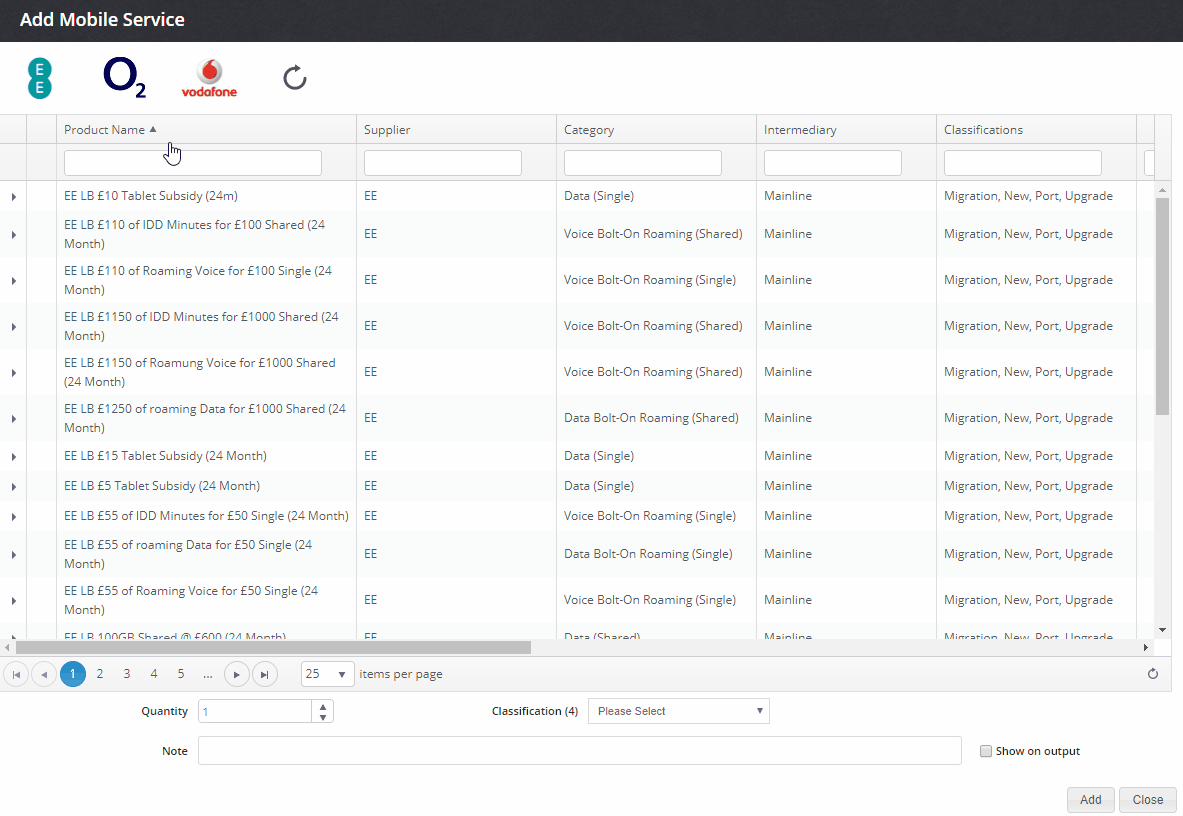Decrease the Quantity value with the down arrow

(323, 716)
